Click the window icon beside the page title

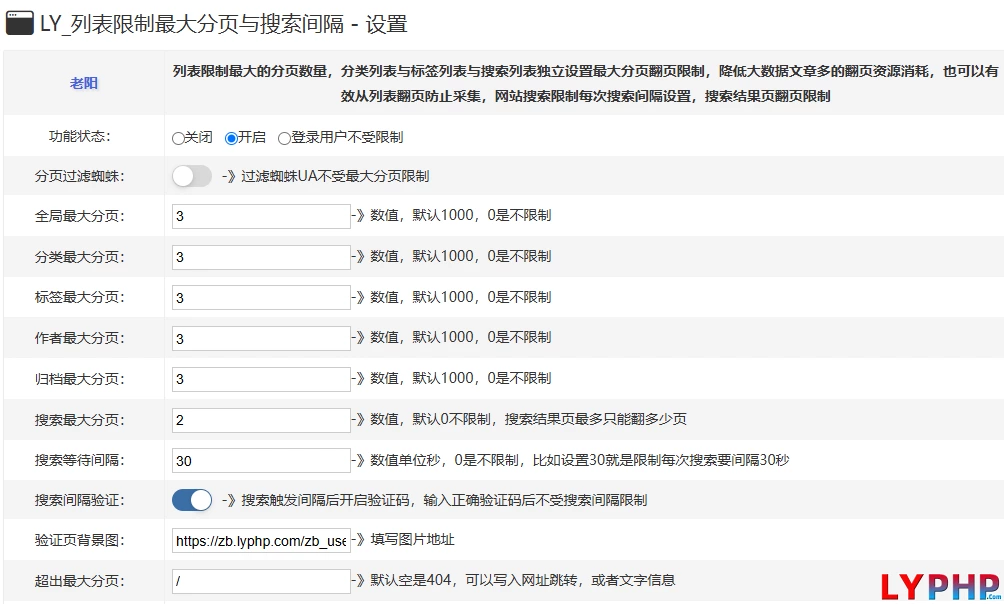[20, 24]
